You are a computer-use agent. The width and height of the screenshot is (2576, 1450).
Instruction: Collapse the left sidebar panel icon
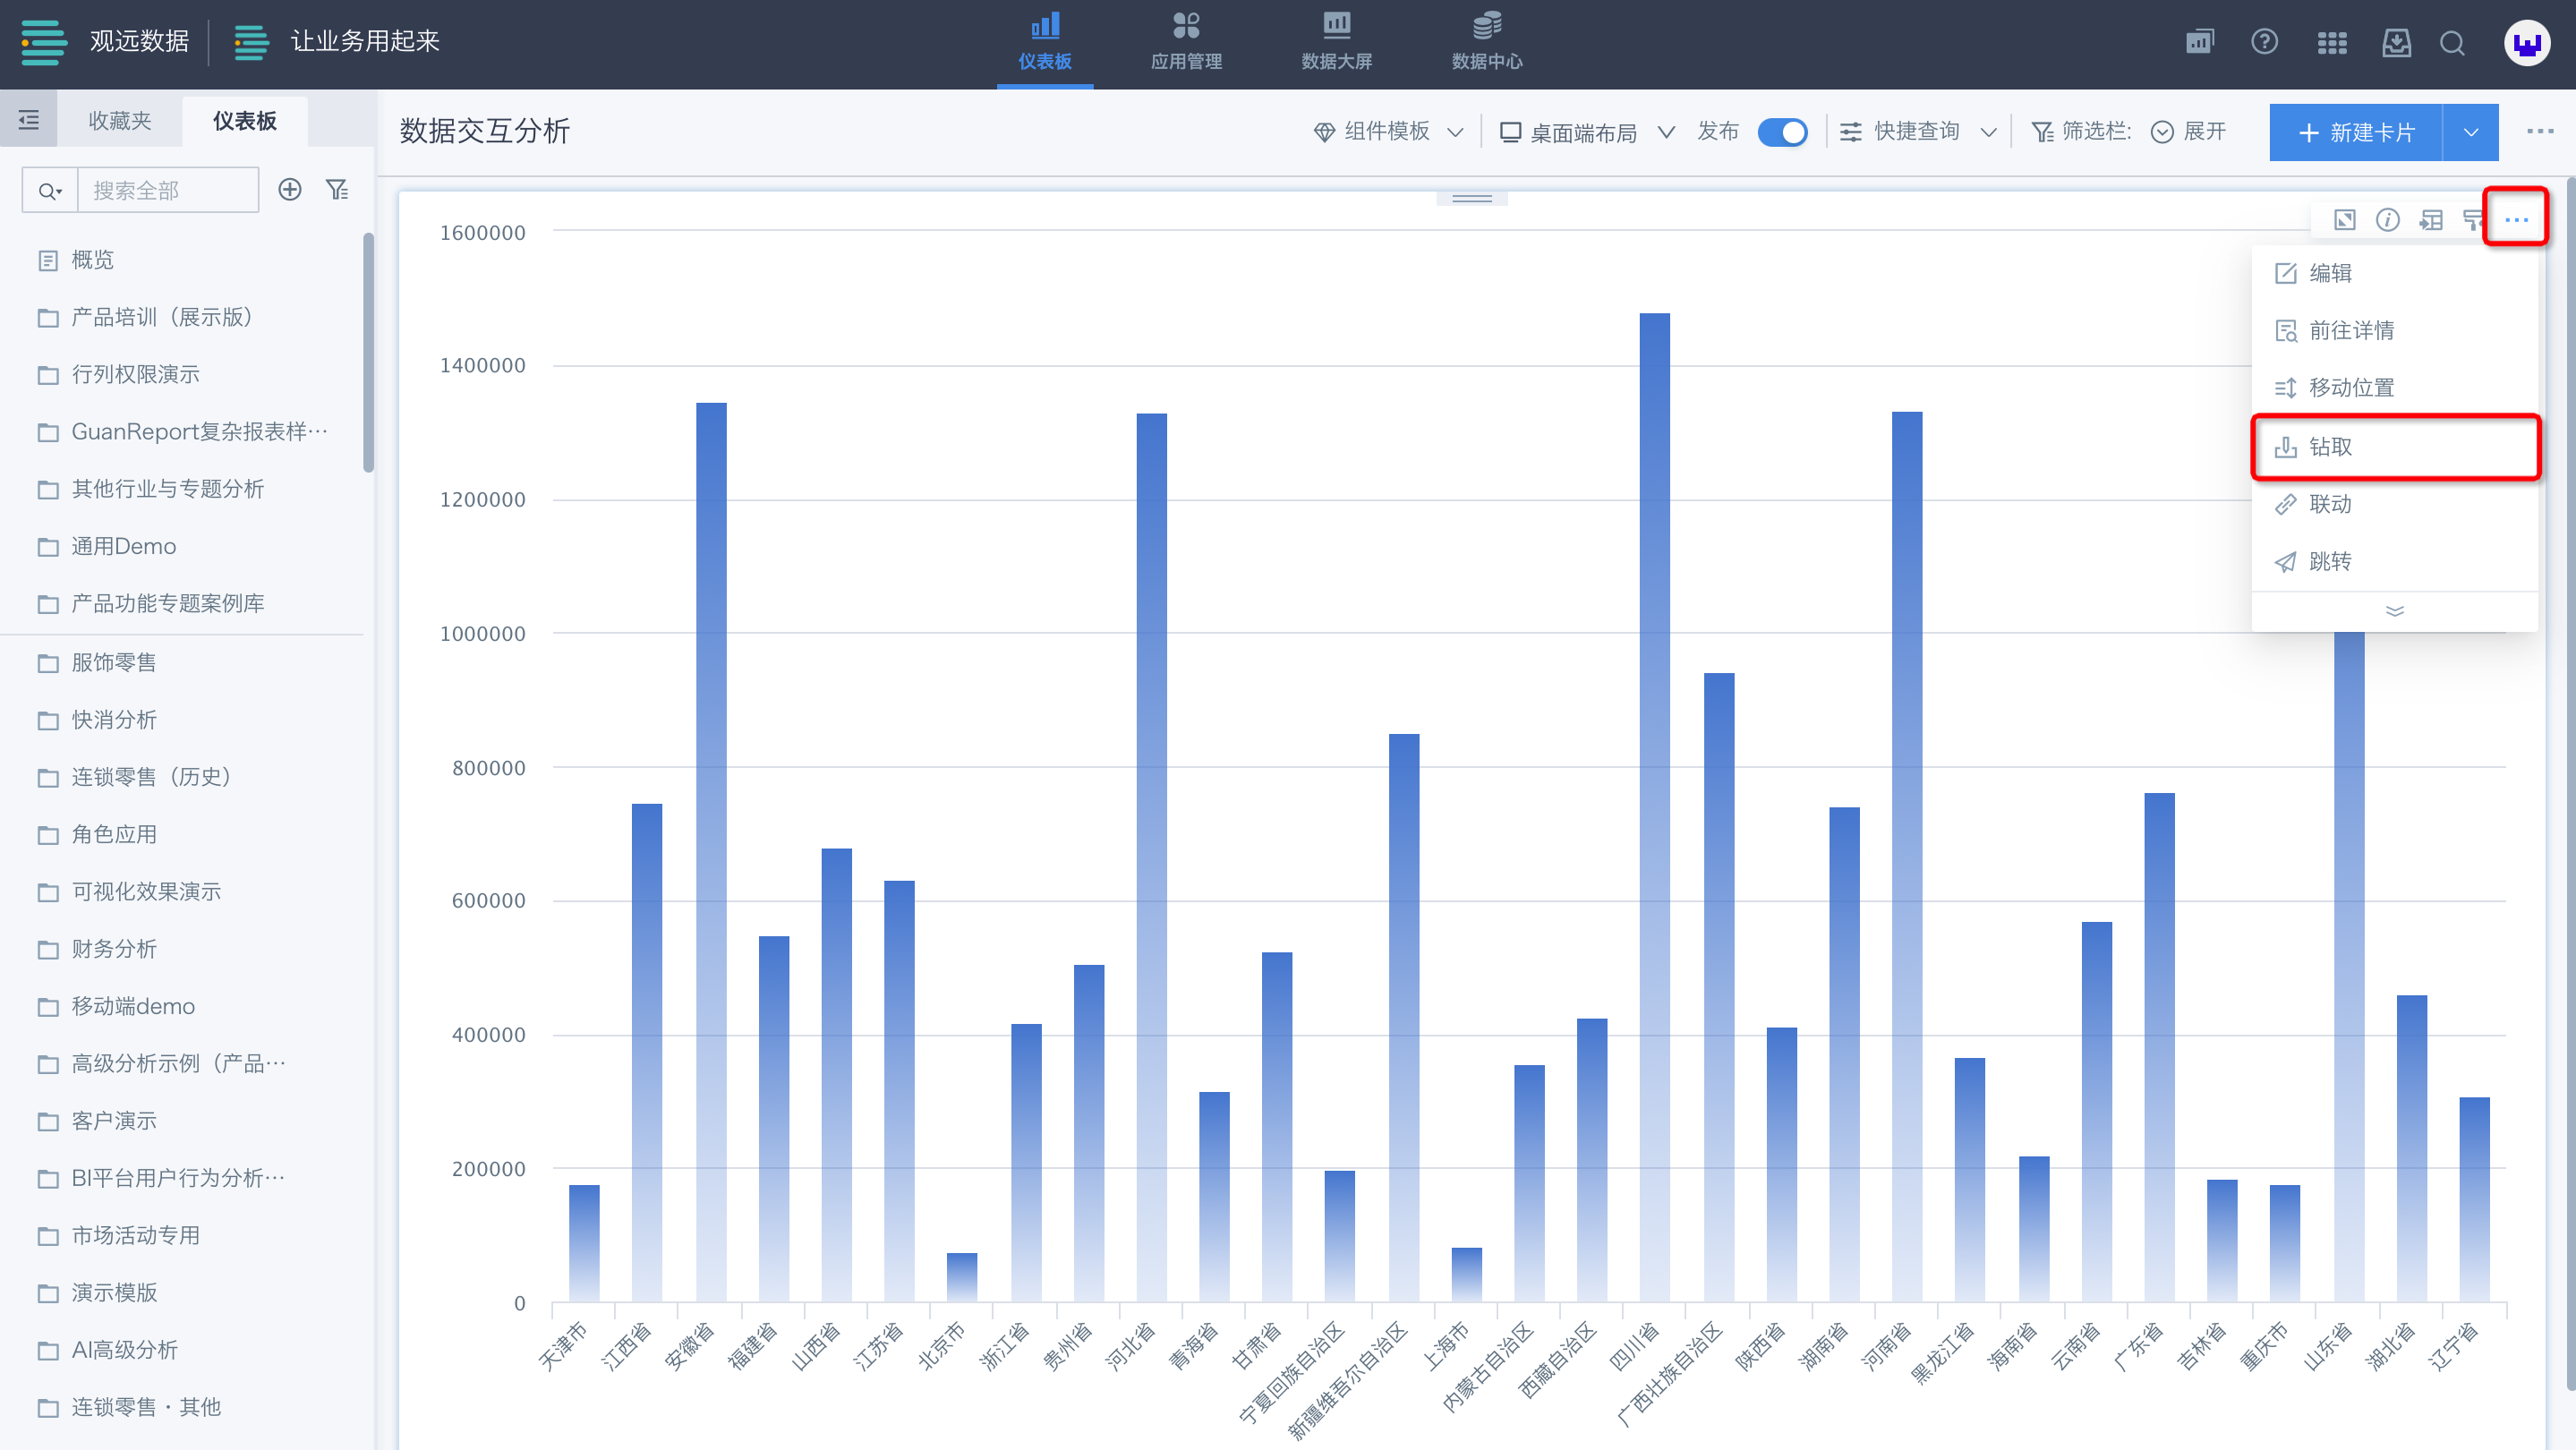tap(29, 120)
